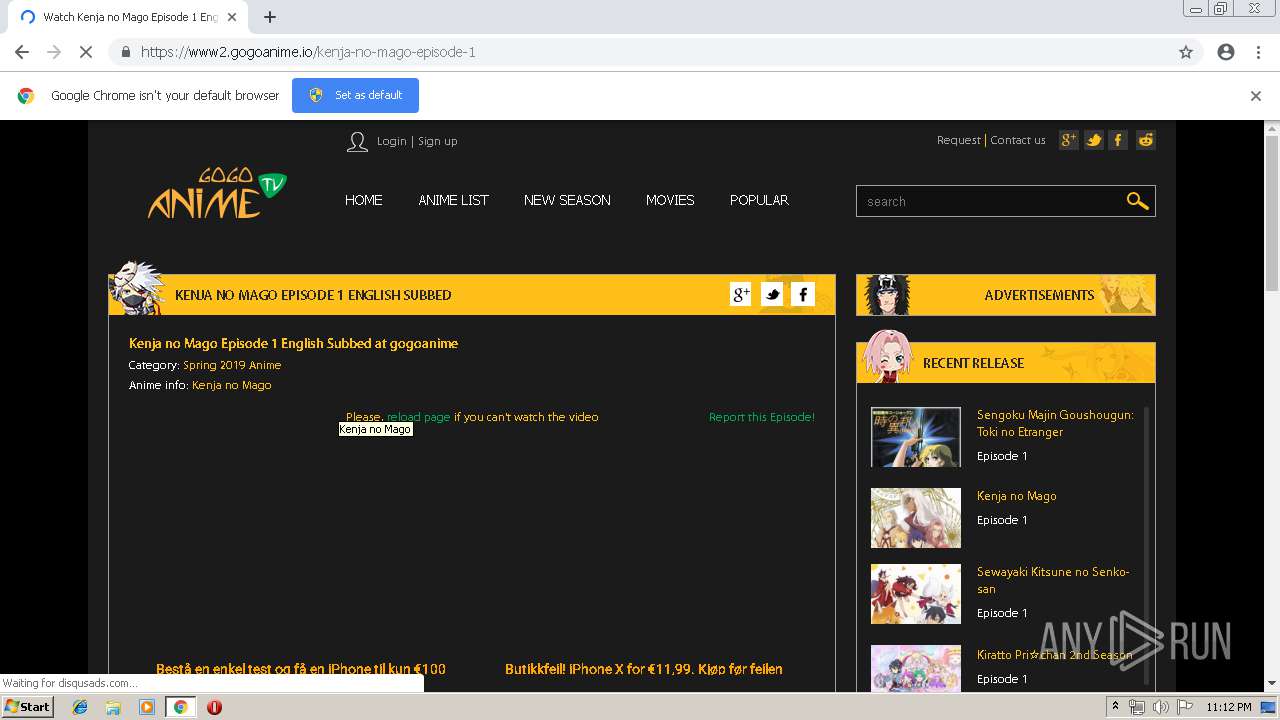Click the GoGoAnime TV logo

pyautogui.click(x=217, y=194)
